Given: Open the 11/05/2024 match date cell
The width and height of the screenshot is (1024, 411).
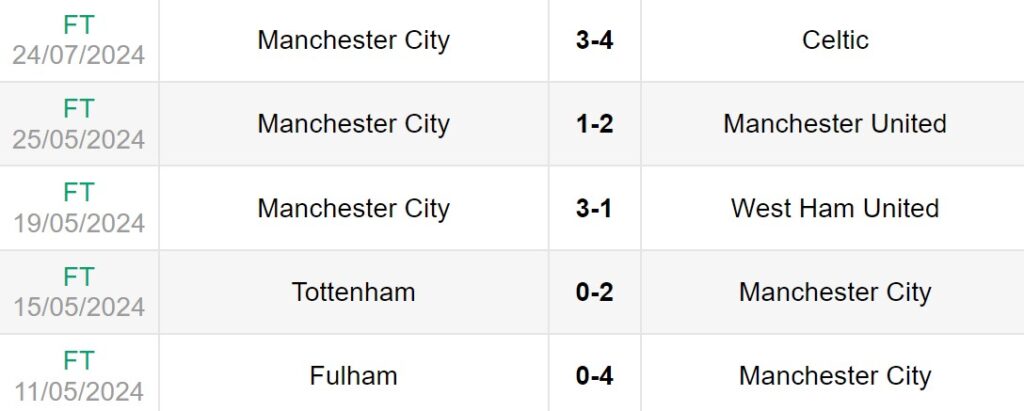Looking at the screenshot, I should click(78, 391).
